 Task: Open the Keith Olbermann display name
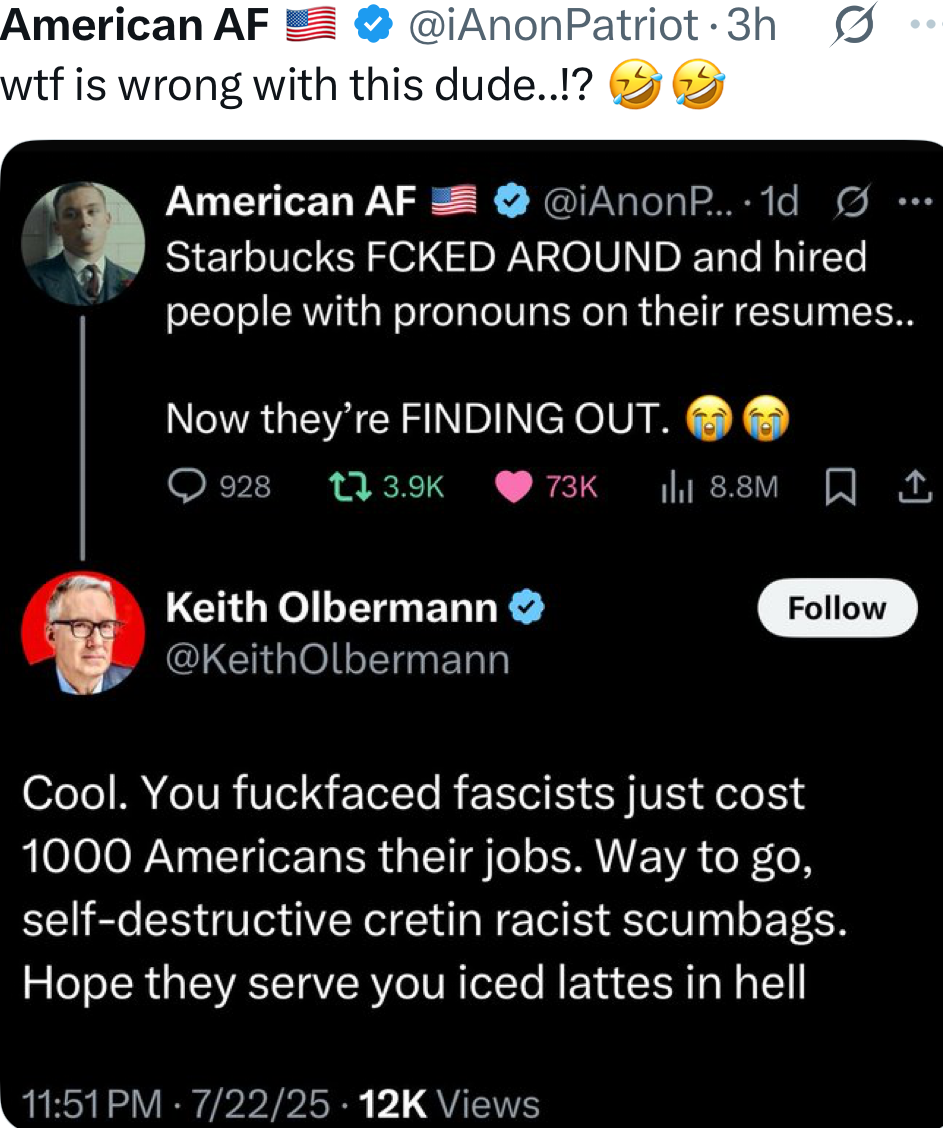(330, 607)
